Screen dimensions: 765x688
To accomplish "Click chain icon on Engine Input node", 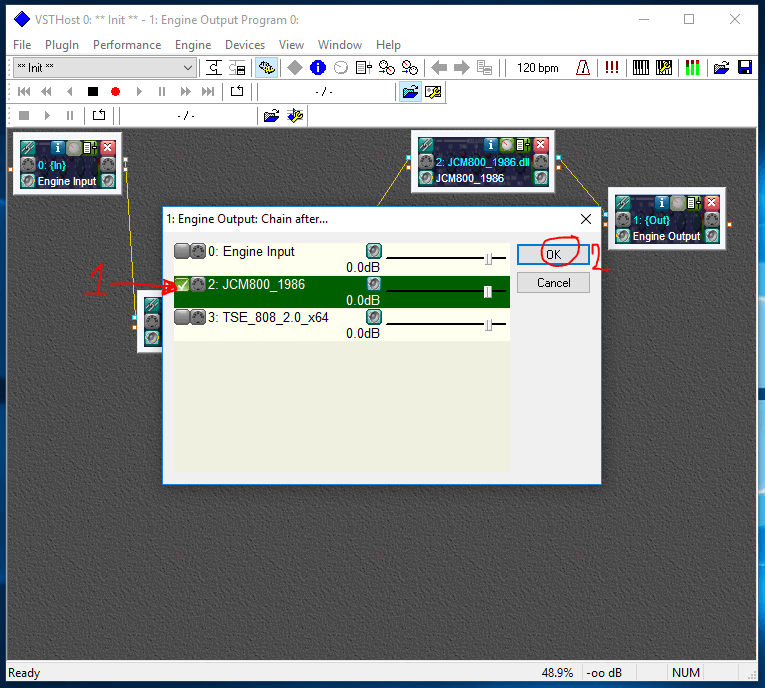I will tap(28, 147).
